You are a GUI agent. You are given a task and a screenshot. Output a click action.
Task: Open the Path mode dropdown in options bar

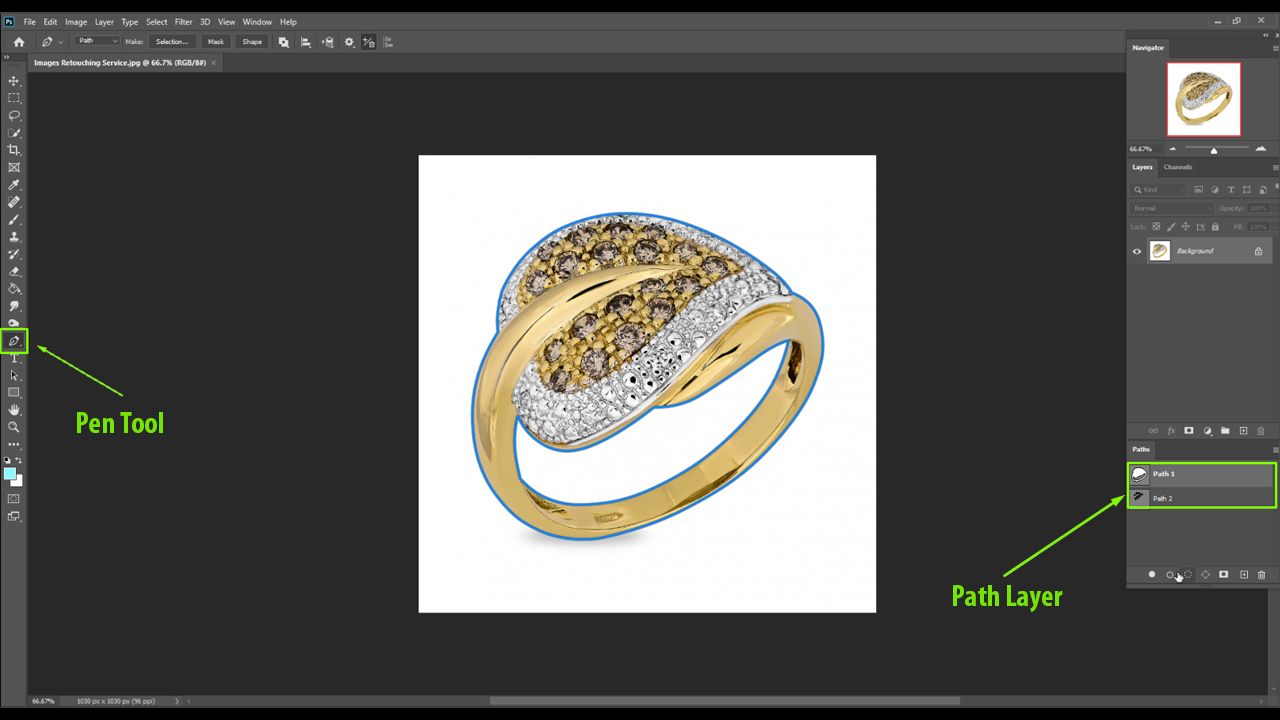point(97,40)
